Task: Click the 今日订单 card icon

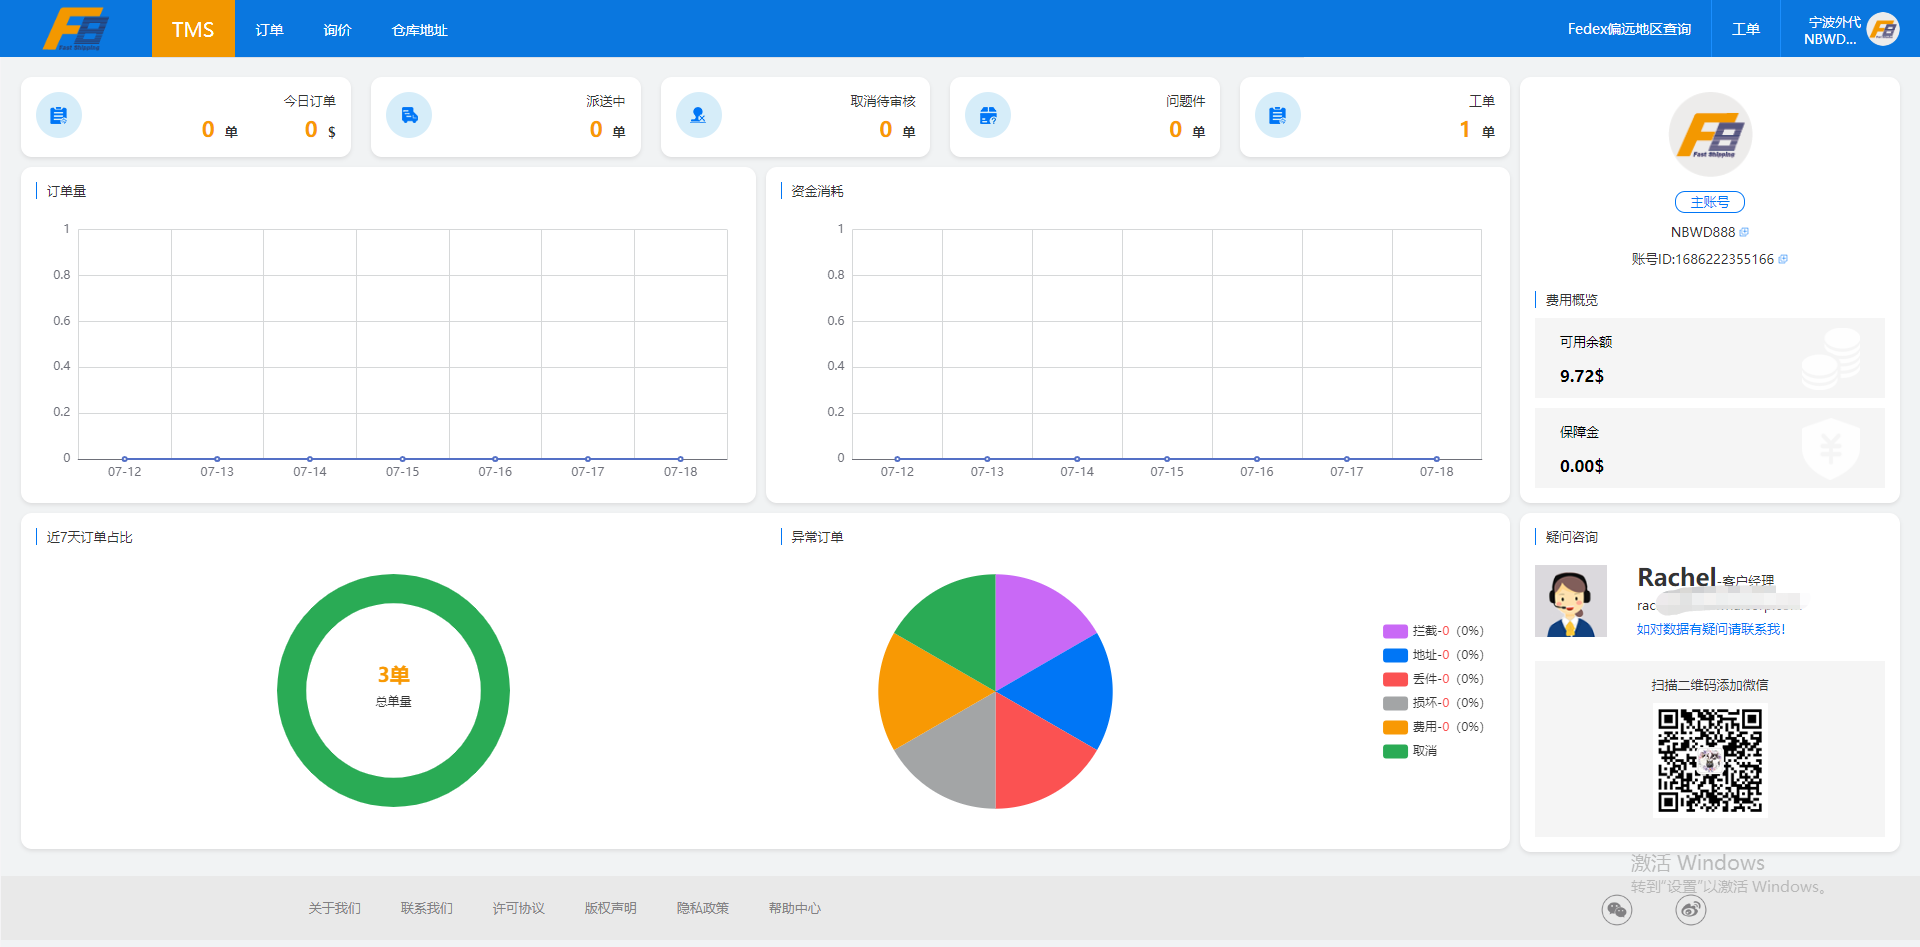Action: click(x=59, y=116)
